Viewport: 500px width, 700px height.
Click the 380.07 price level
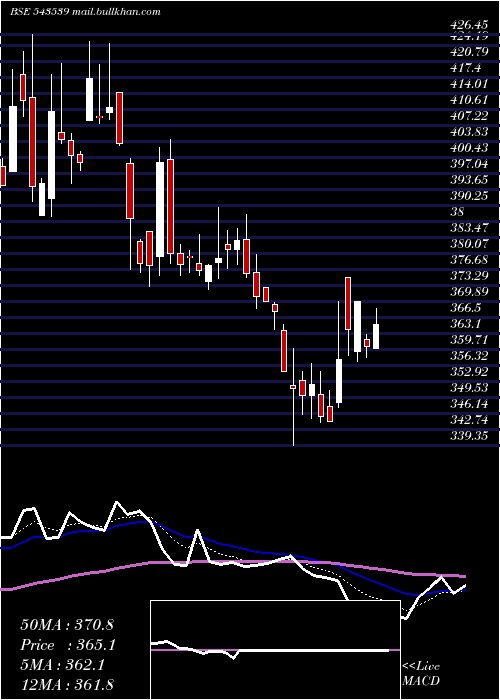click(469, 244)
